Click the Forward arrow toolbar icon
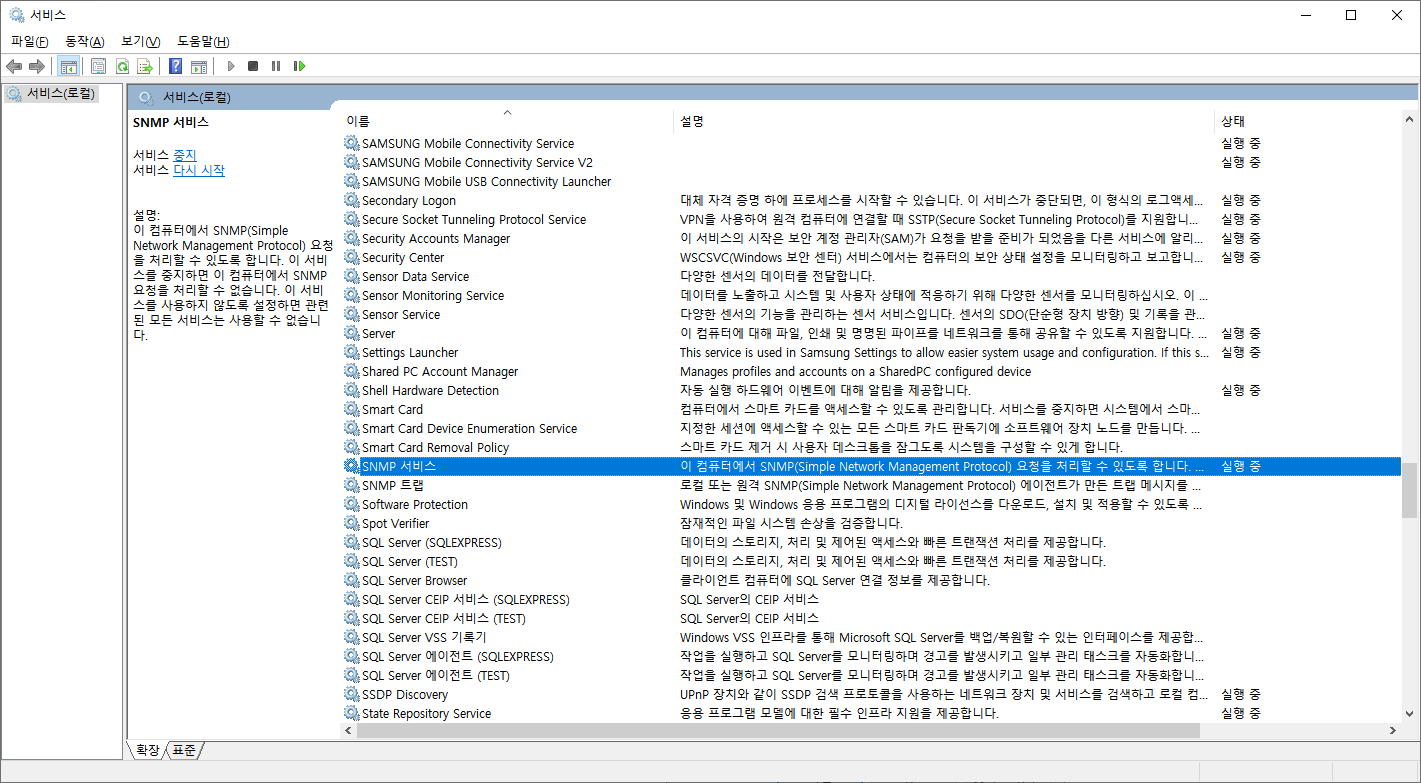The image size is (1421, 783). coord(37,66)
